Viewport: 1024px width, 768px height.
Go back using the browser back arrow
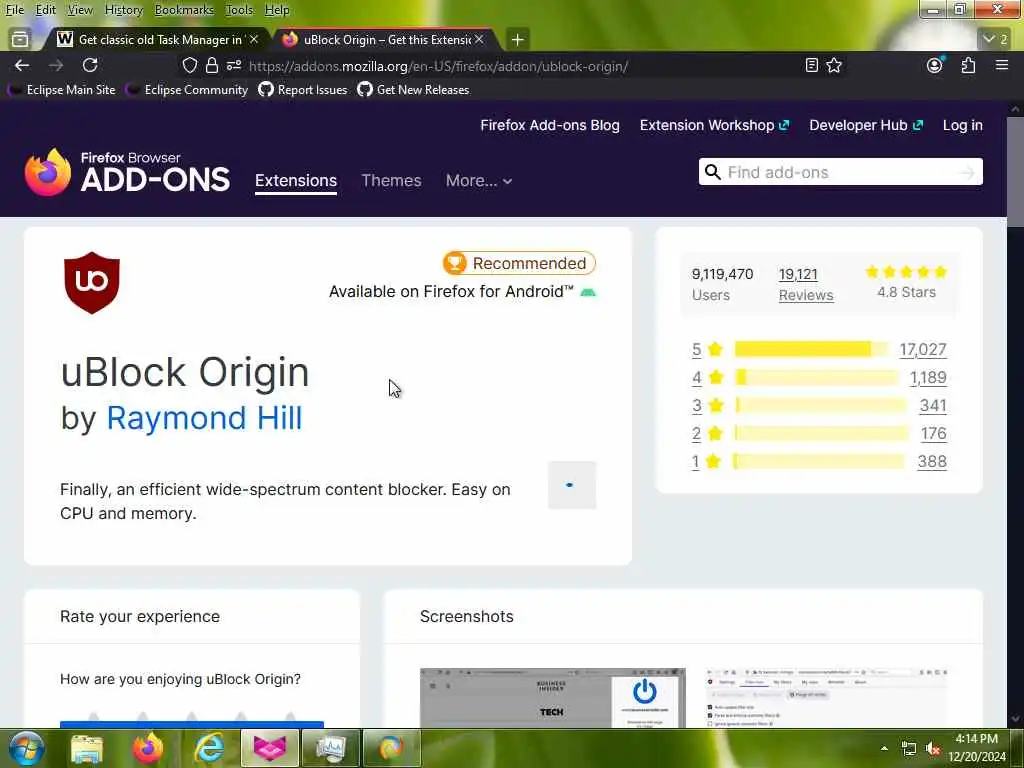point(22,65)
